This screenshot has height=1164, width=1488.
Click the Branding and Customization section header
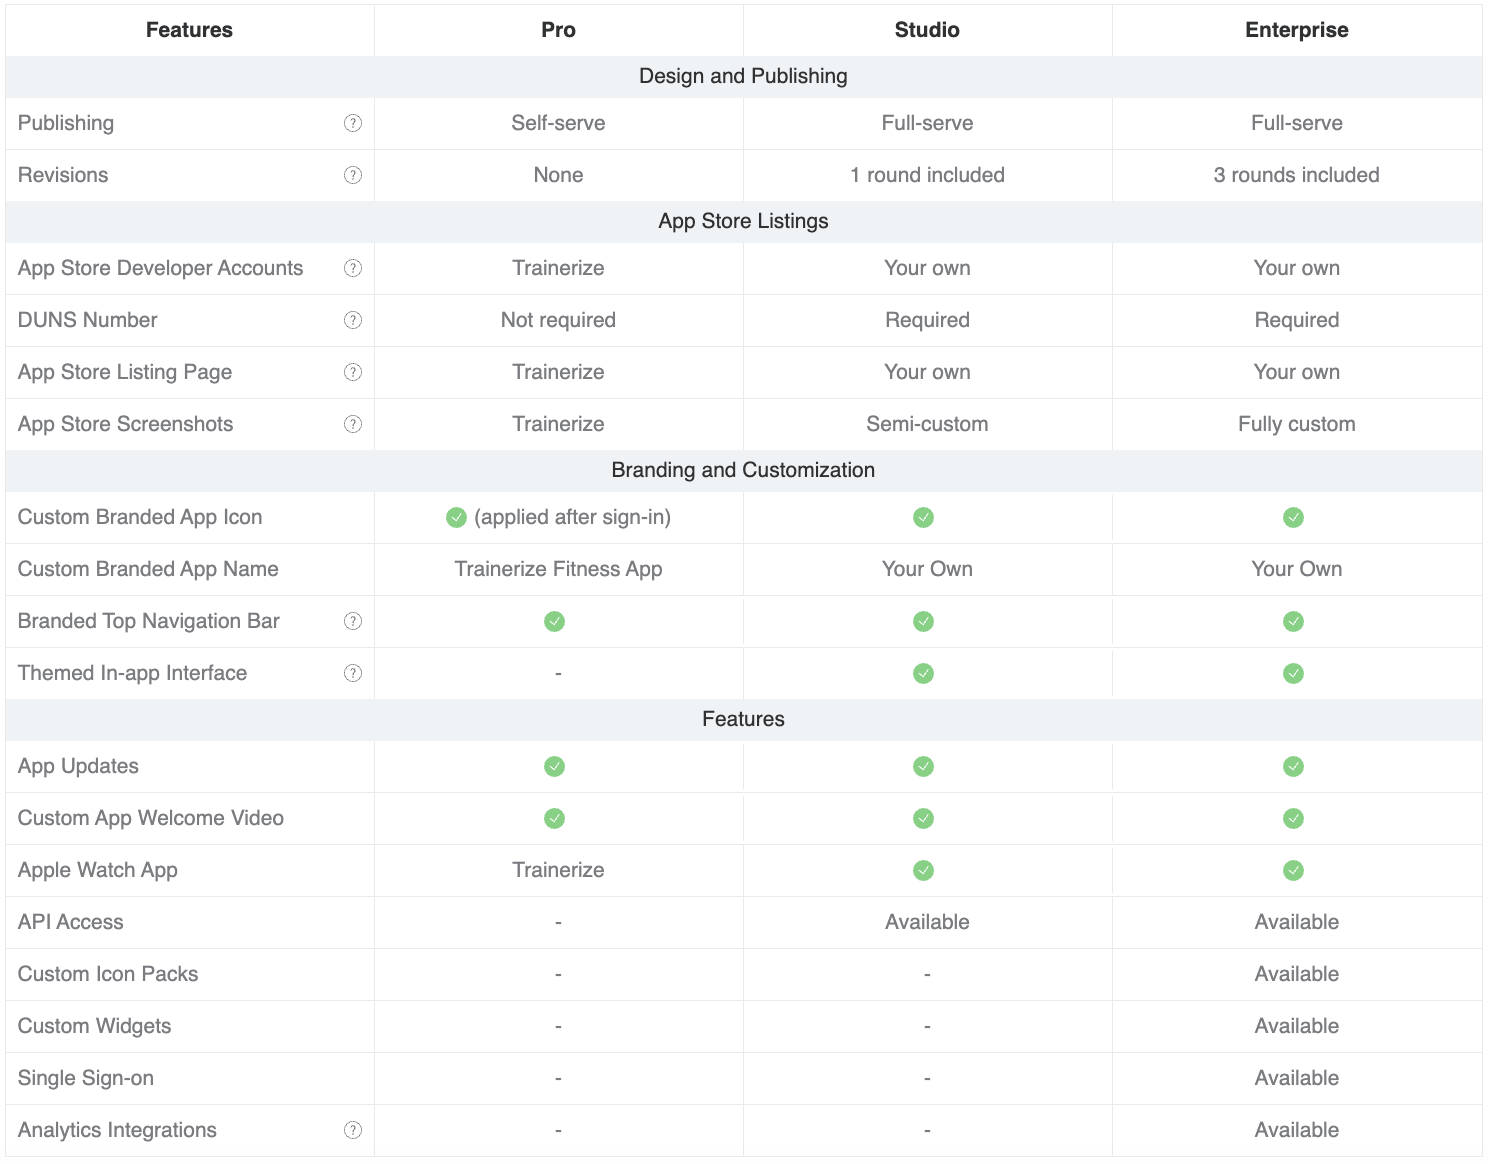click(x=743, y=470)
